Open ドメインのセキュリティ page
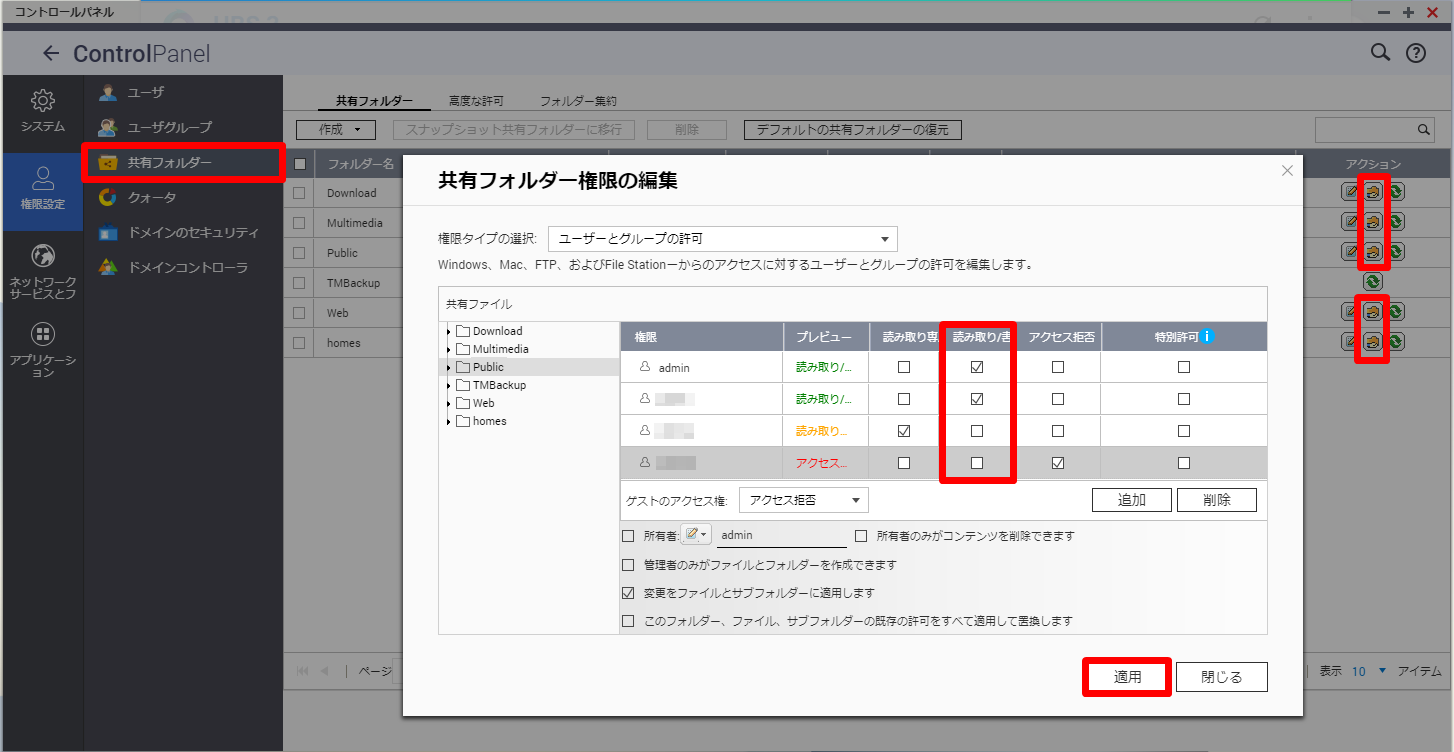 click(183, 232)
